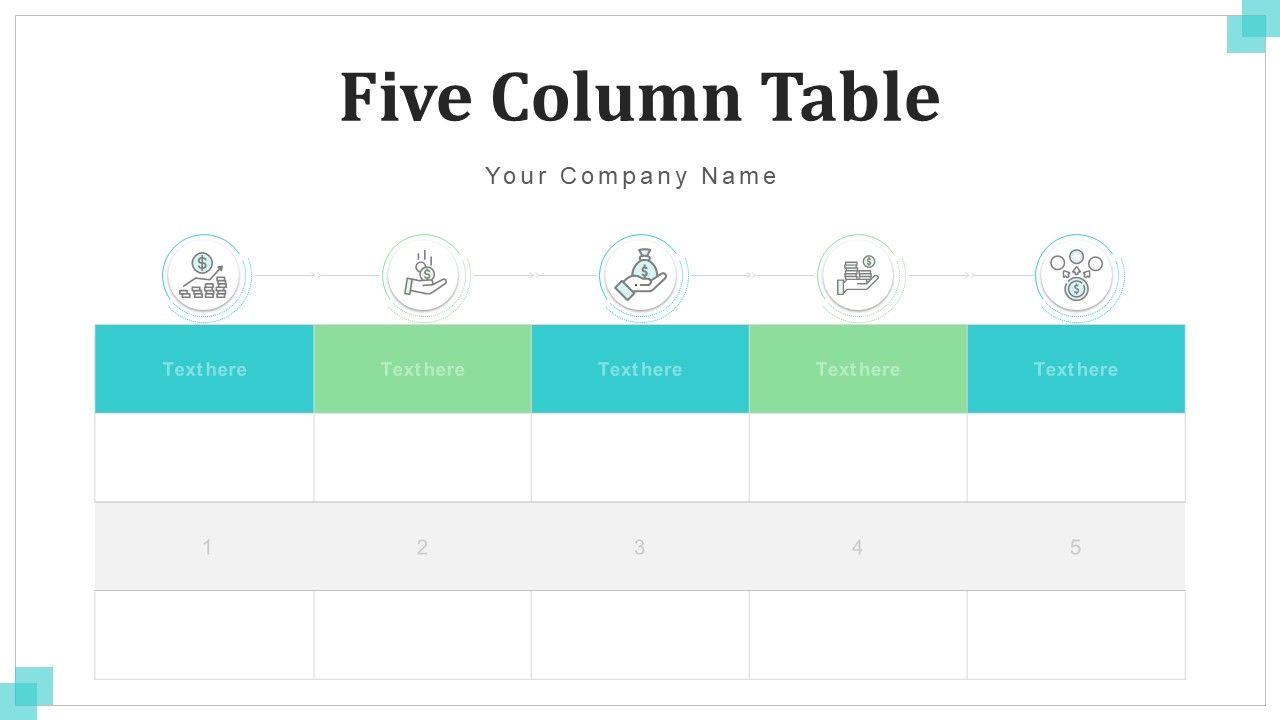Select the 'Your Company Name' subtitle
The width and height of the screenshot is (1280, 720).
[631, 176]
